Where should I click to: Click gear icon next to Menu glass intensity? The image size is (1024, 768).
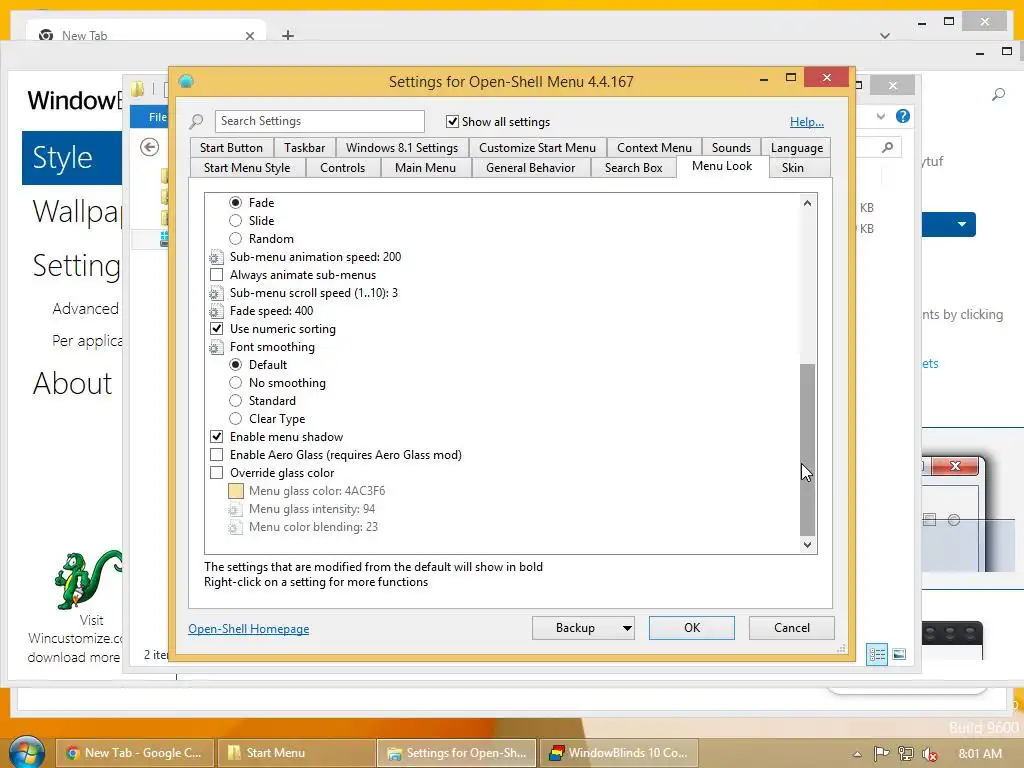[235, 509]
